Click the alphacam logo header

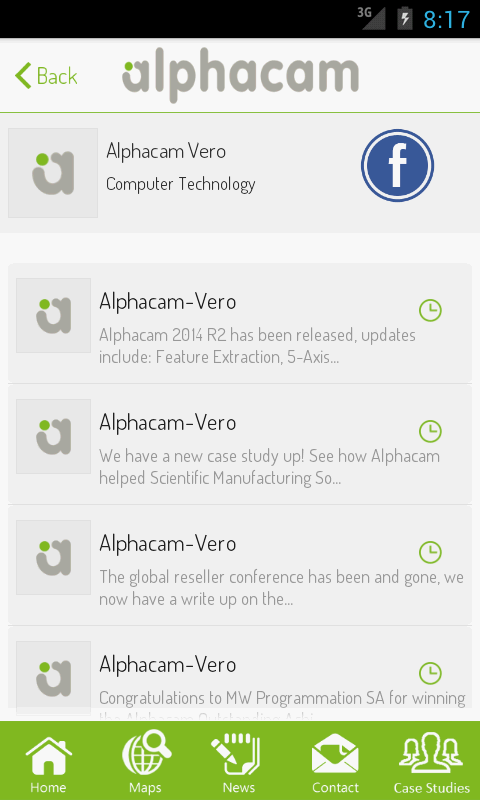[x=240, y=76]
